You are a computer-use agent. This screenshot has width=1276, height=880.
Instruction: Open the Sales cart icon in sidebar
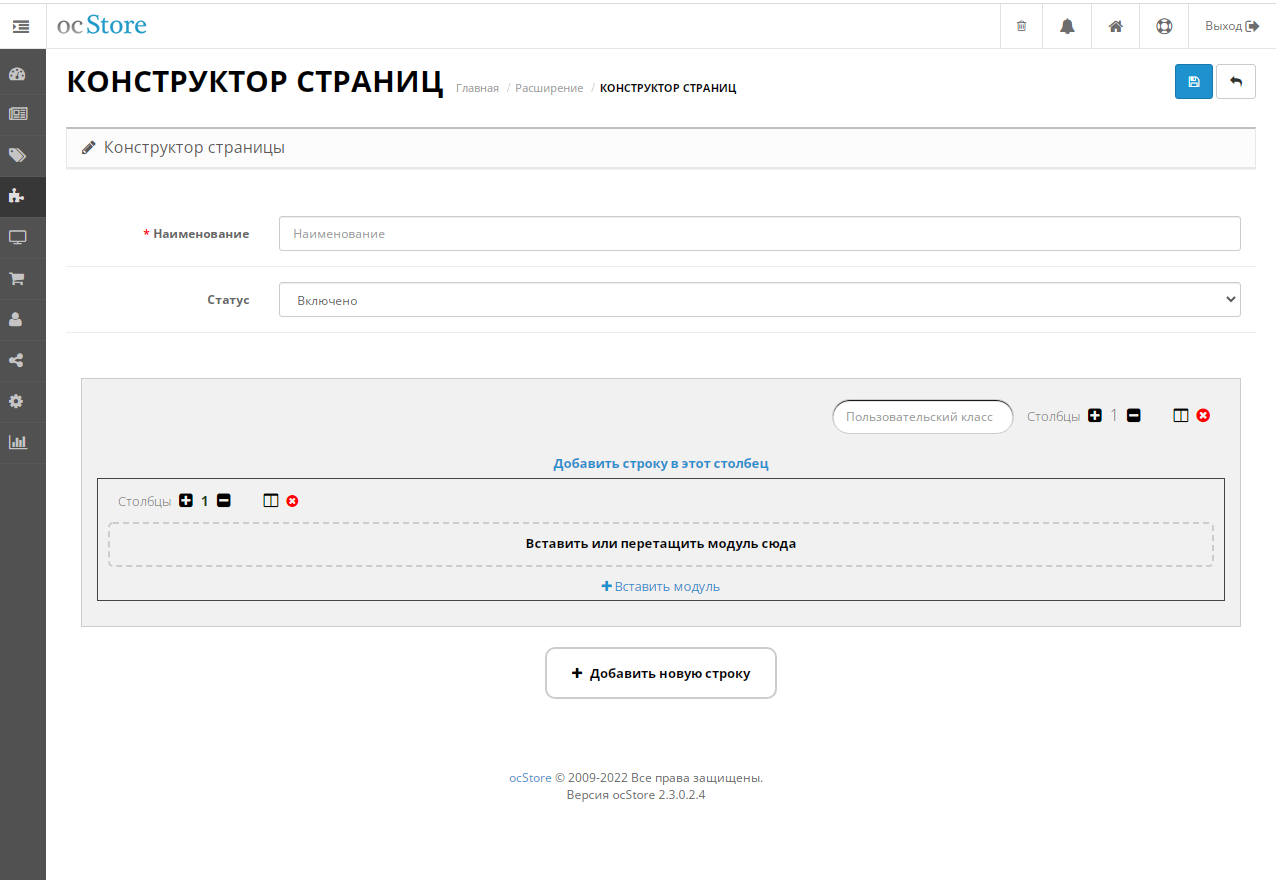pyautogui.click(x=17, y=279)
